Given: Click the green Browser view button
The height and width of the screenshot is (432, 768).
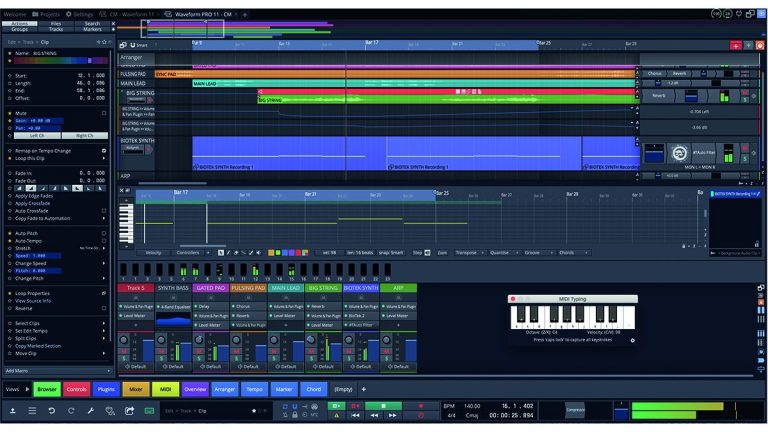Looking at the screenshot, I should point(47,389).
